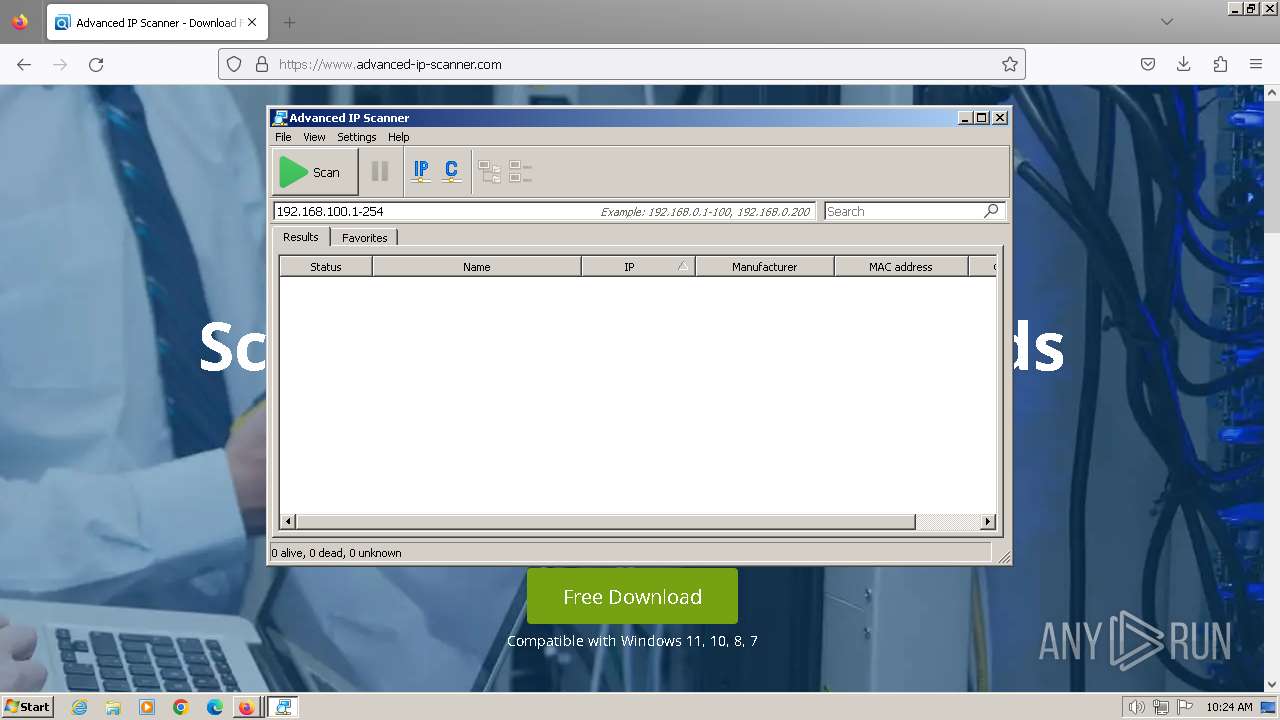Open the Help menu in Advanced IP Scanner

(x=398, y=137)
